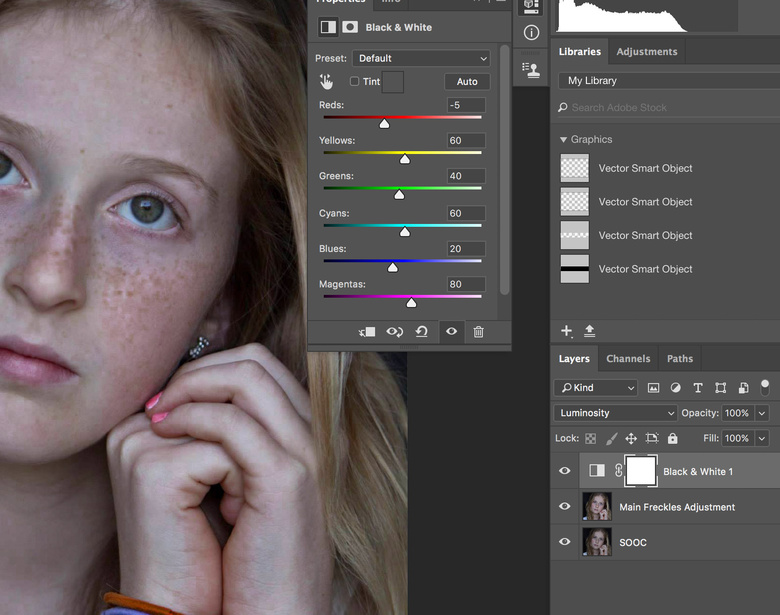Lock image pixels brush icon

tap(611, 438)
